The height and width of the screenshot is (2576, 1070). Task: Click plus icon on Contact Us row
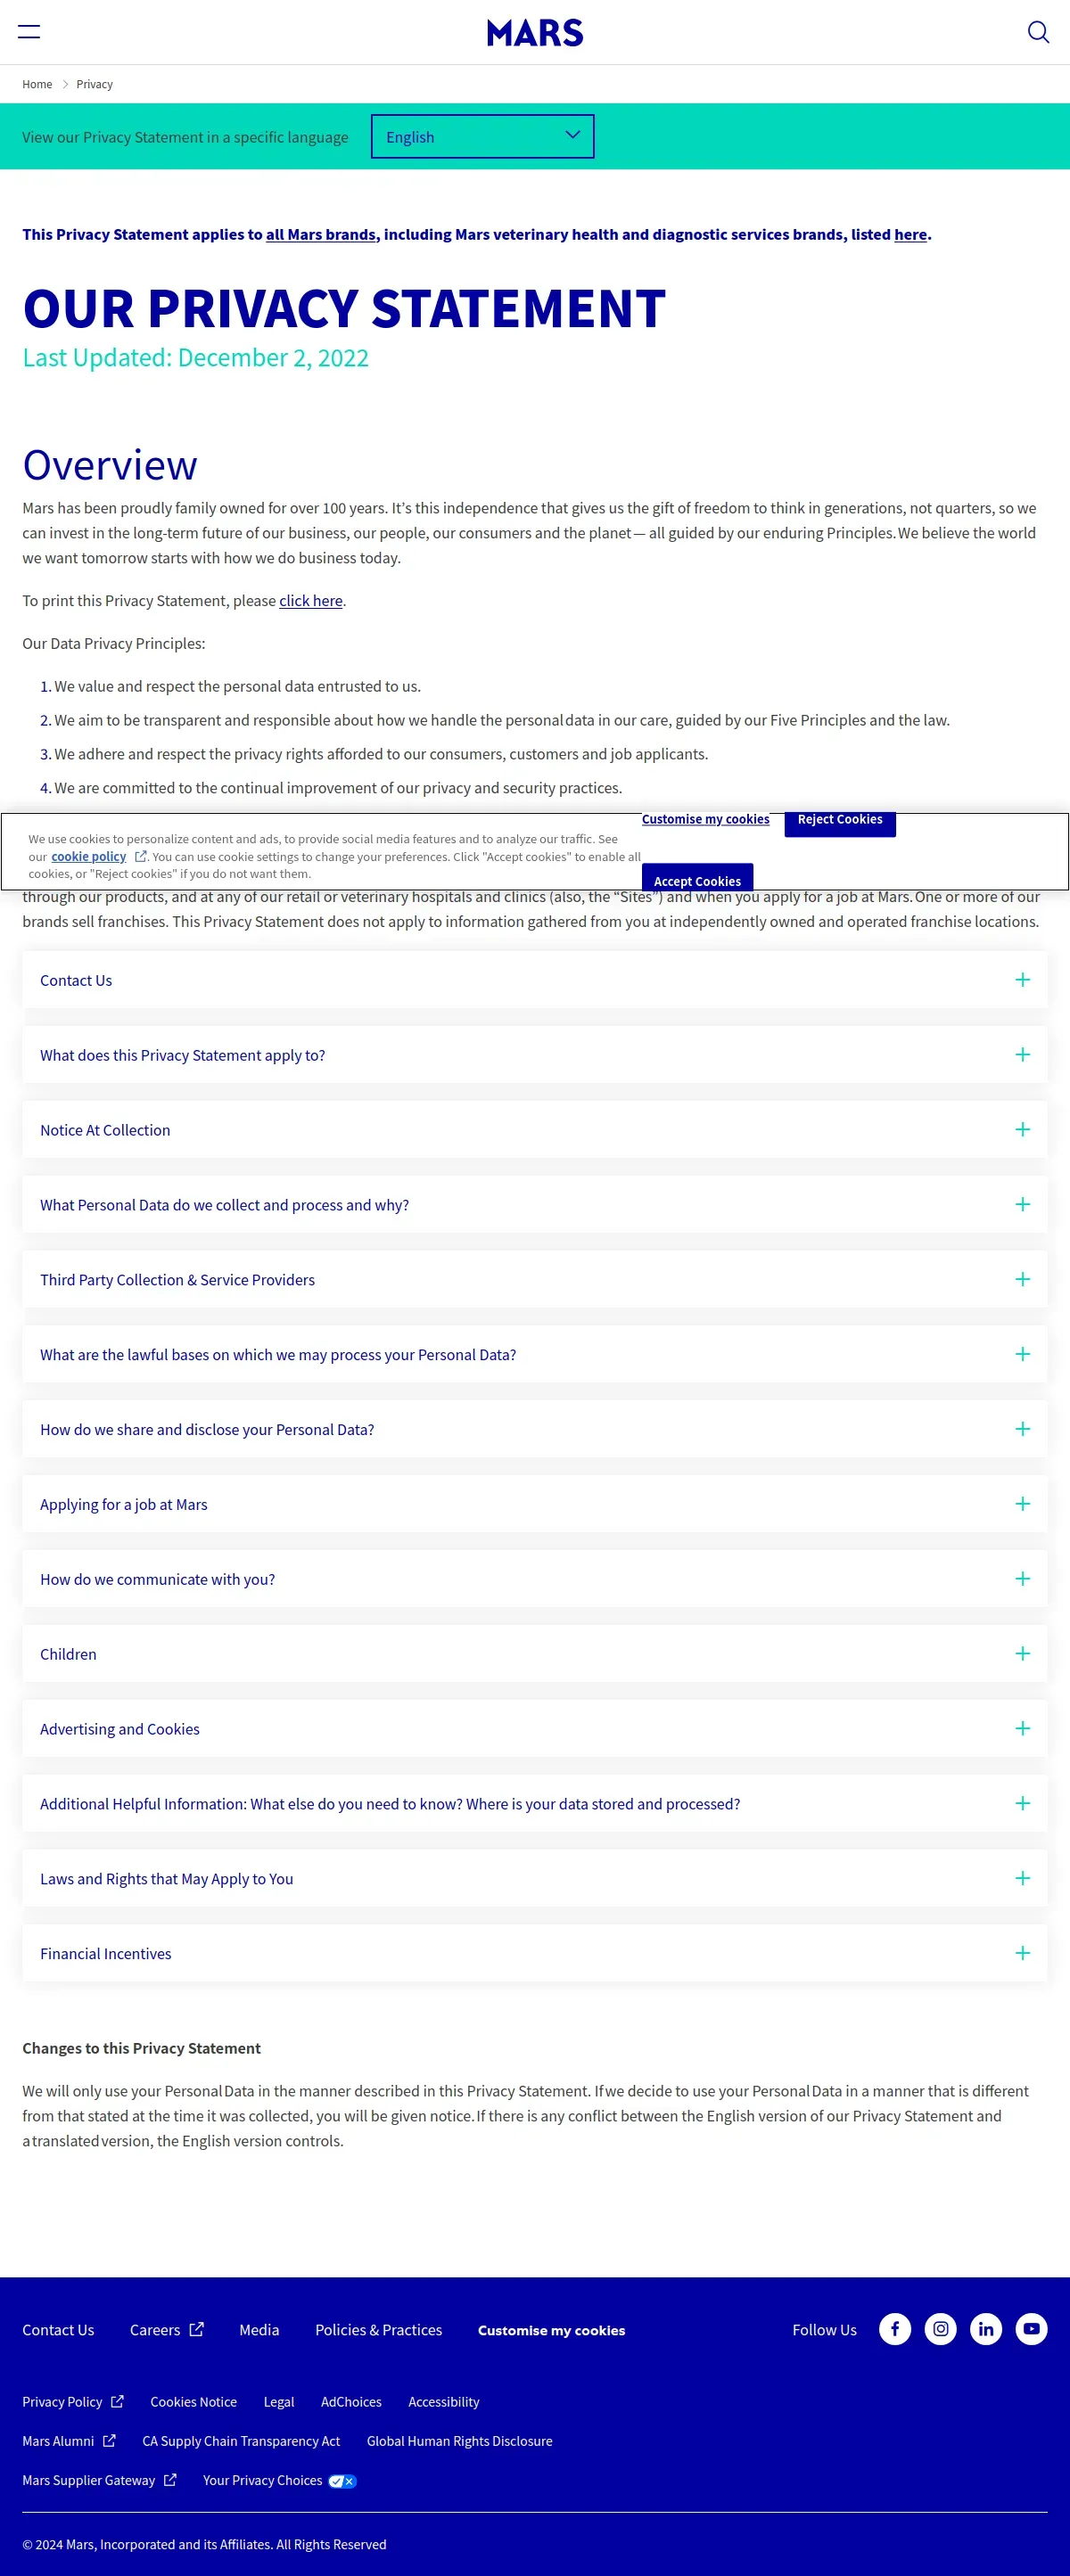click(x=1022, y=980)
